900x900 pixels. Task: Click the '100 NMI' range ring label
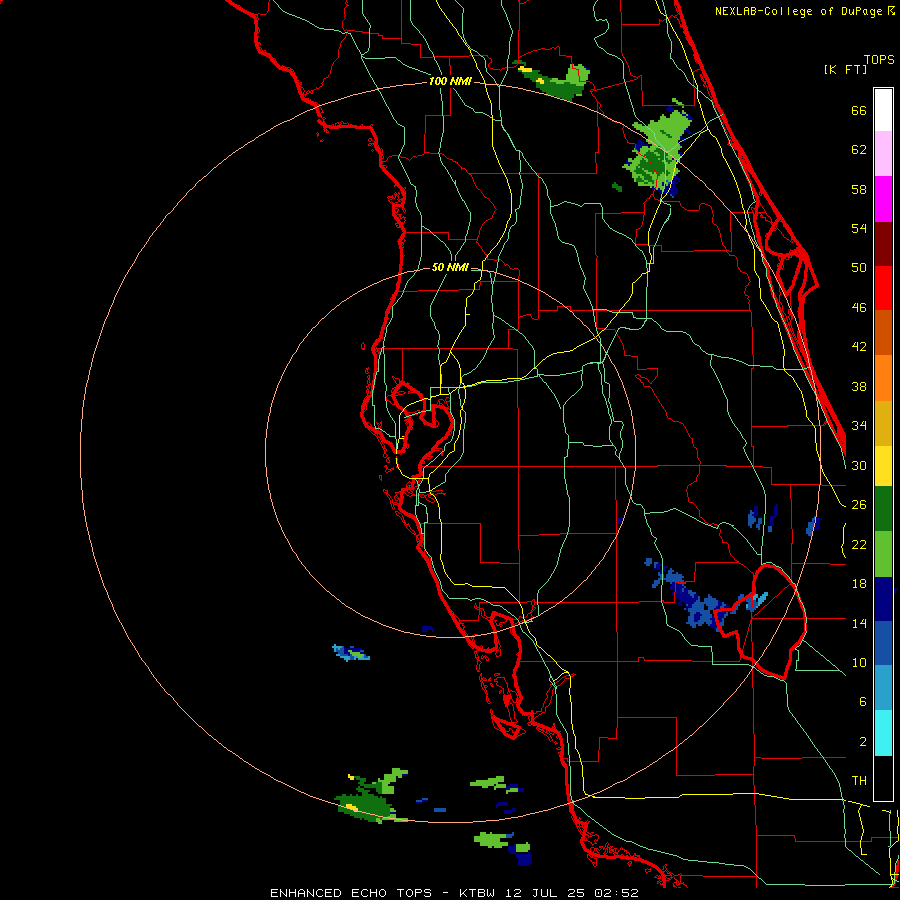(x=451, y=82)
